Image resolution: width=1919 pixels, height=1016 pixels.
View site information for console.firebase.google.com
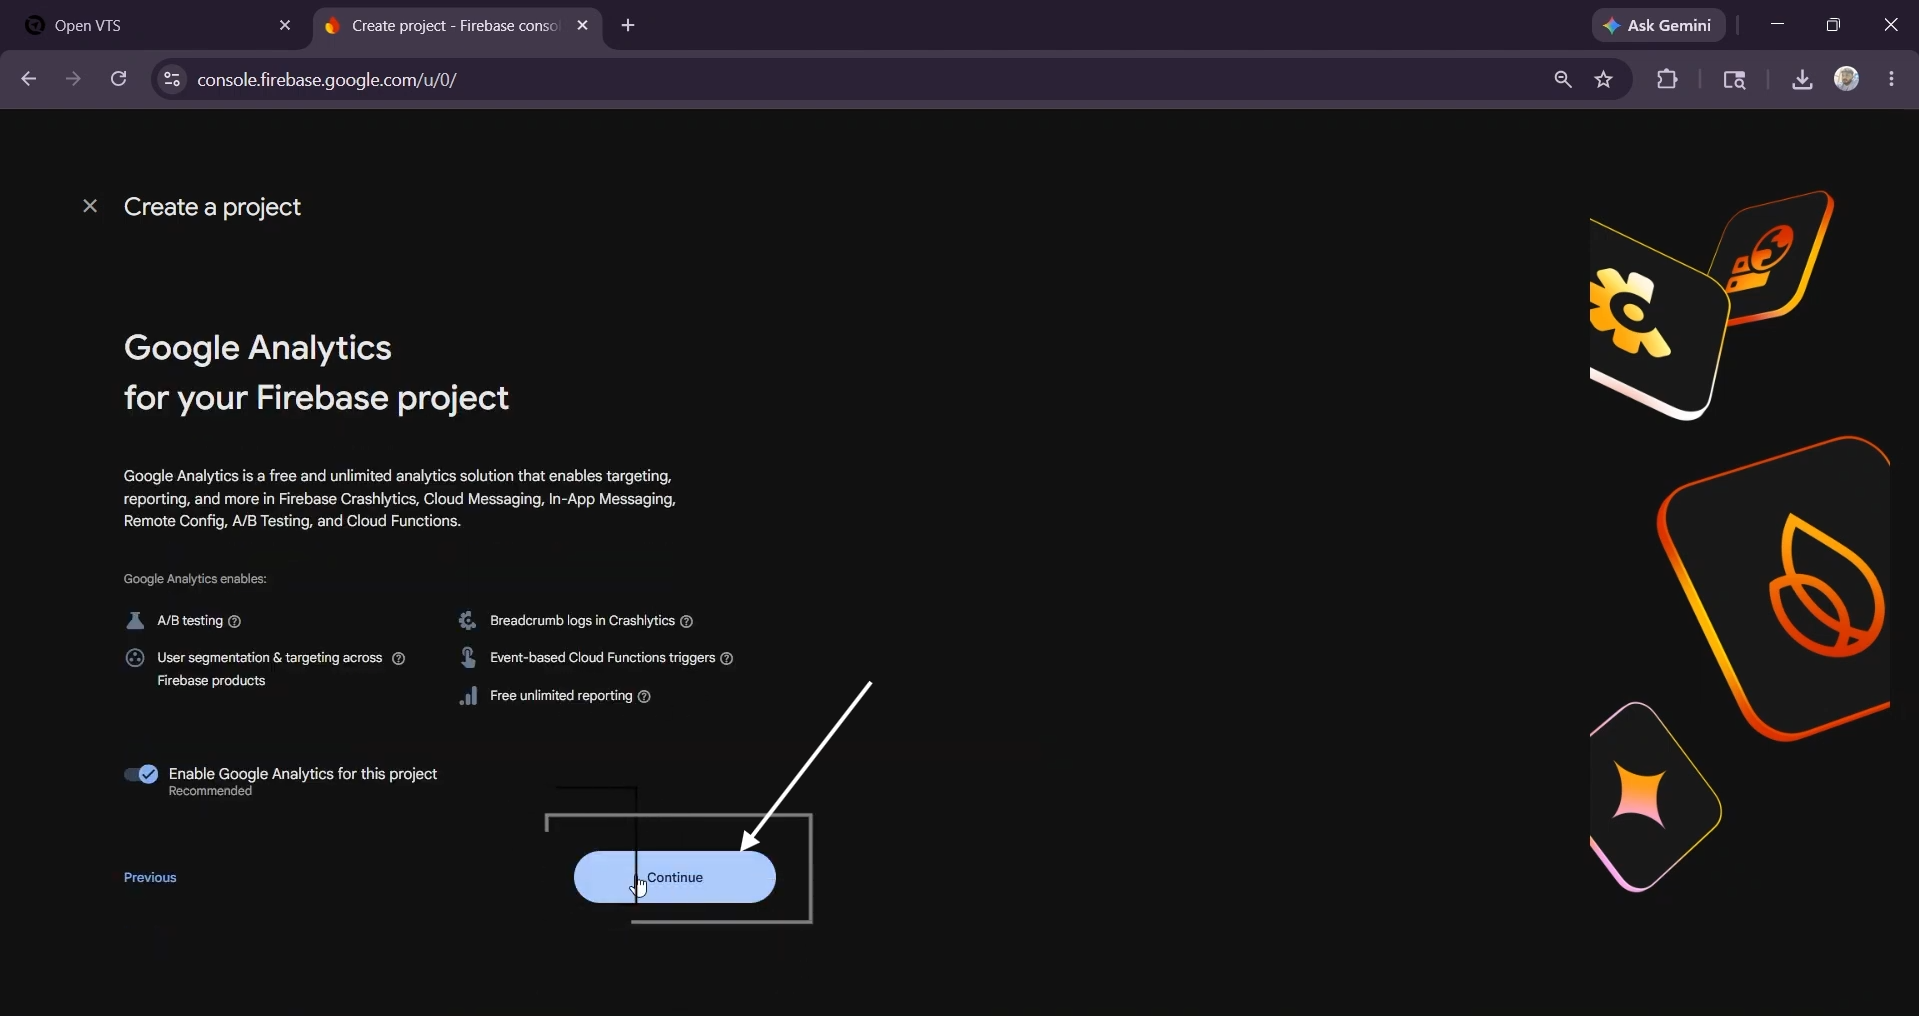point(172,80)
